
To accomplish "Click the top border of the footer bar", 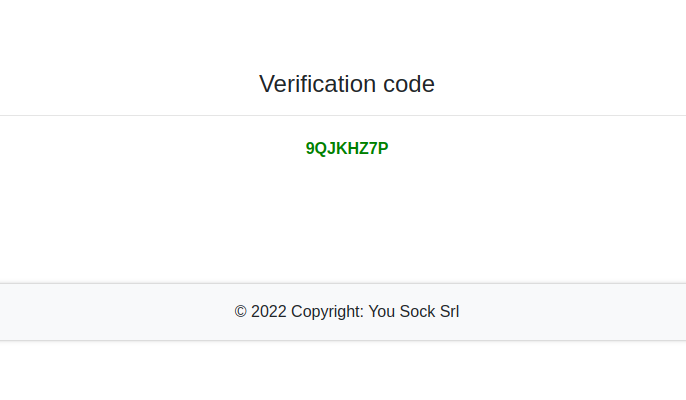I will [343, 283].
